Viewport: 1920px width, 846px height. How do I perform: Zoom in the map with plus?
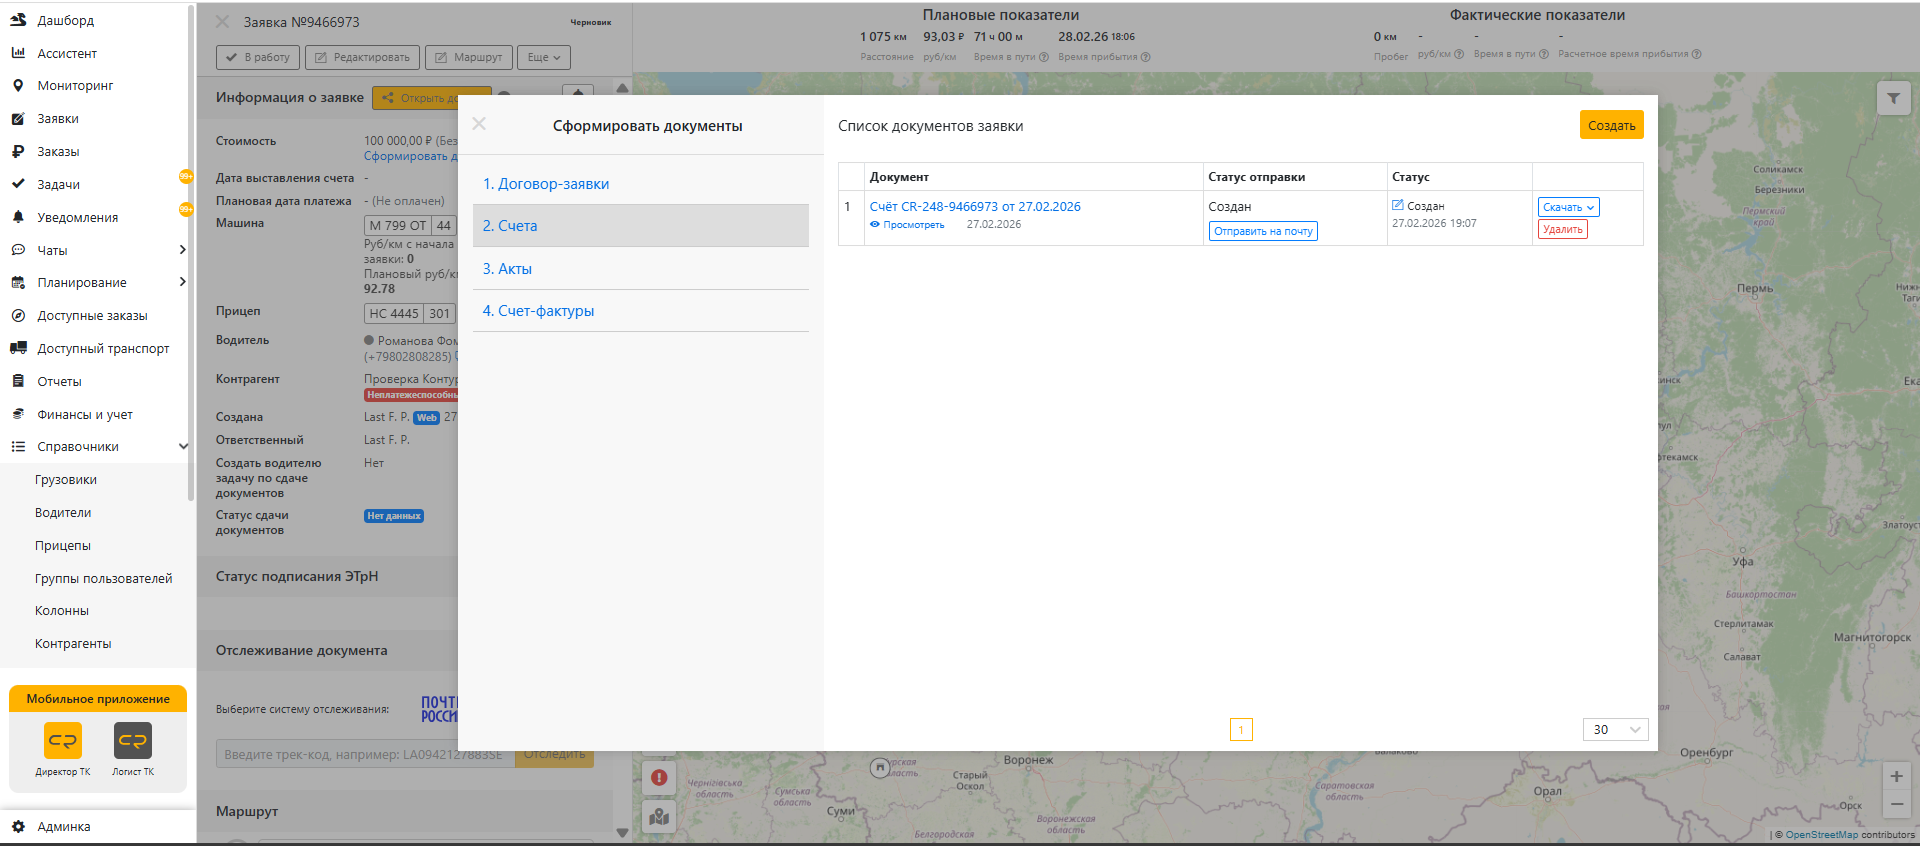pos(1896,776)
